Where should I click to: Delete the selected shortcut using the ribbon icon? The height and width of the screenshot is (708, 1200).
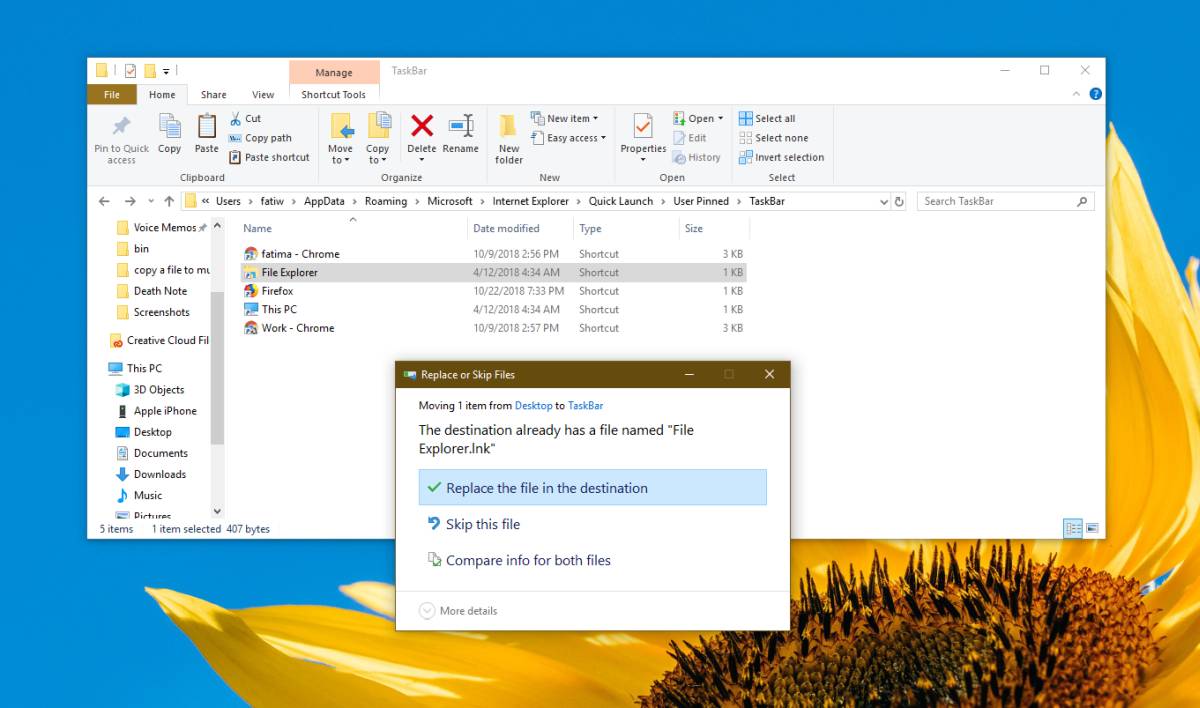(x=421, y=131)
